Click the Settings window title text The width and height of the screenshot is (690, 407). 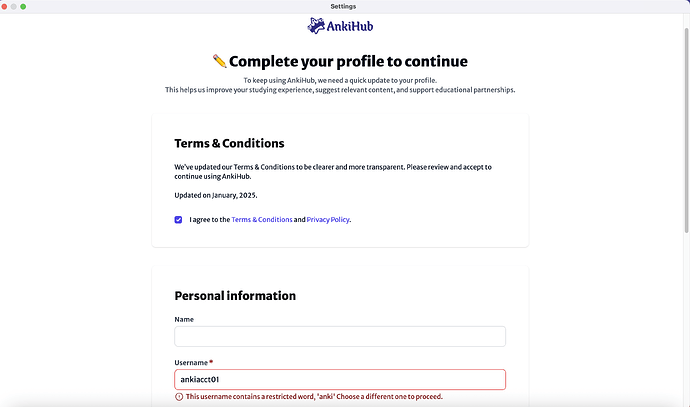pos(343,7)
